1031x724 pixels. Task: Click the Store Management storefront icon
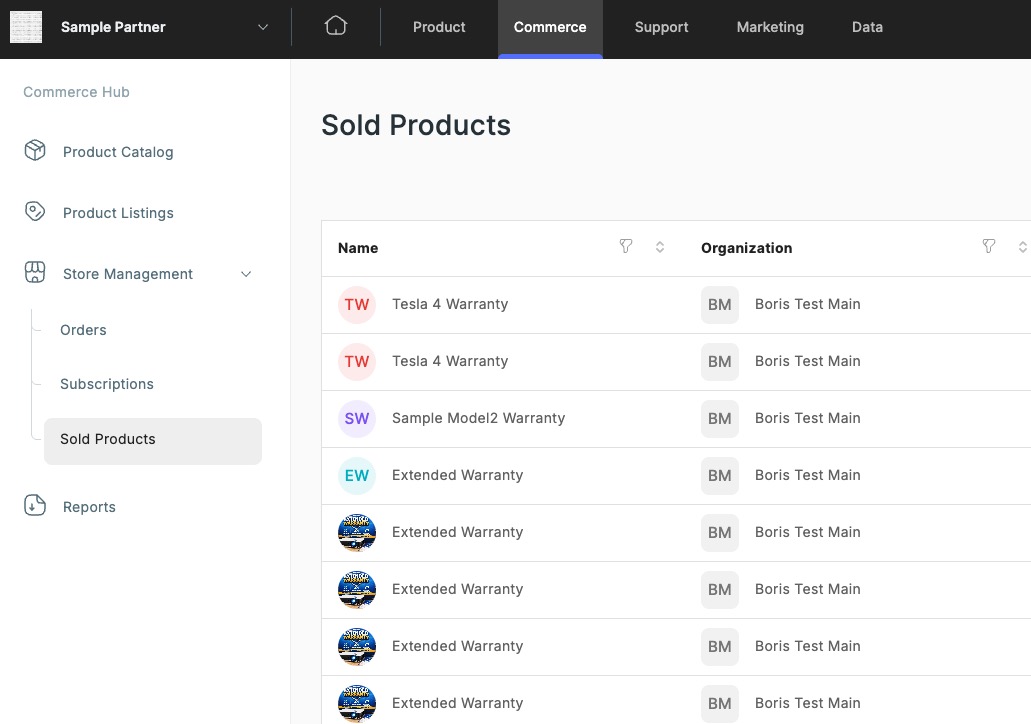[35, 272]
